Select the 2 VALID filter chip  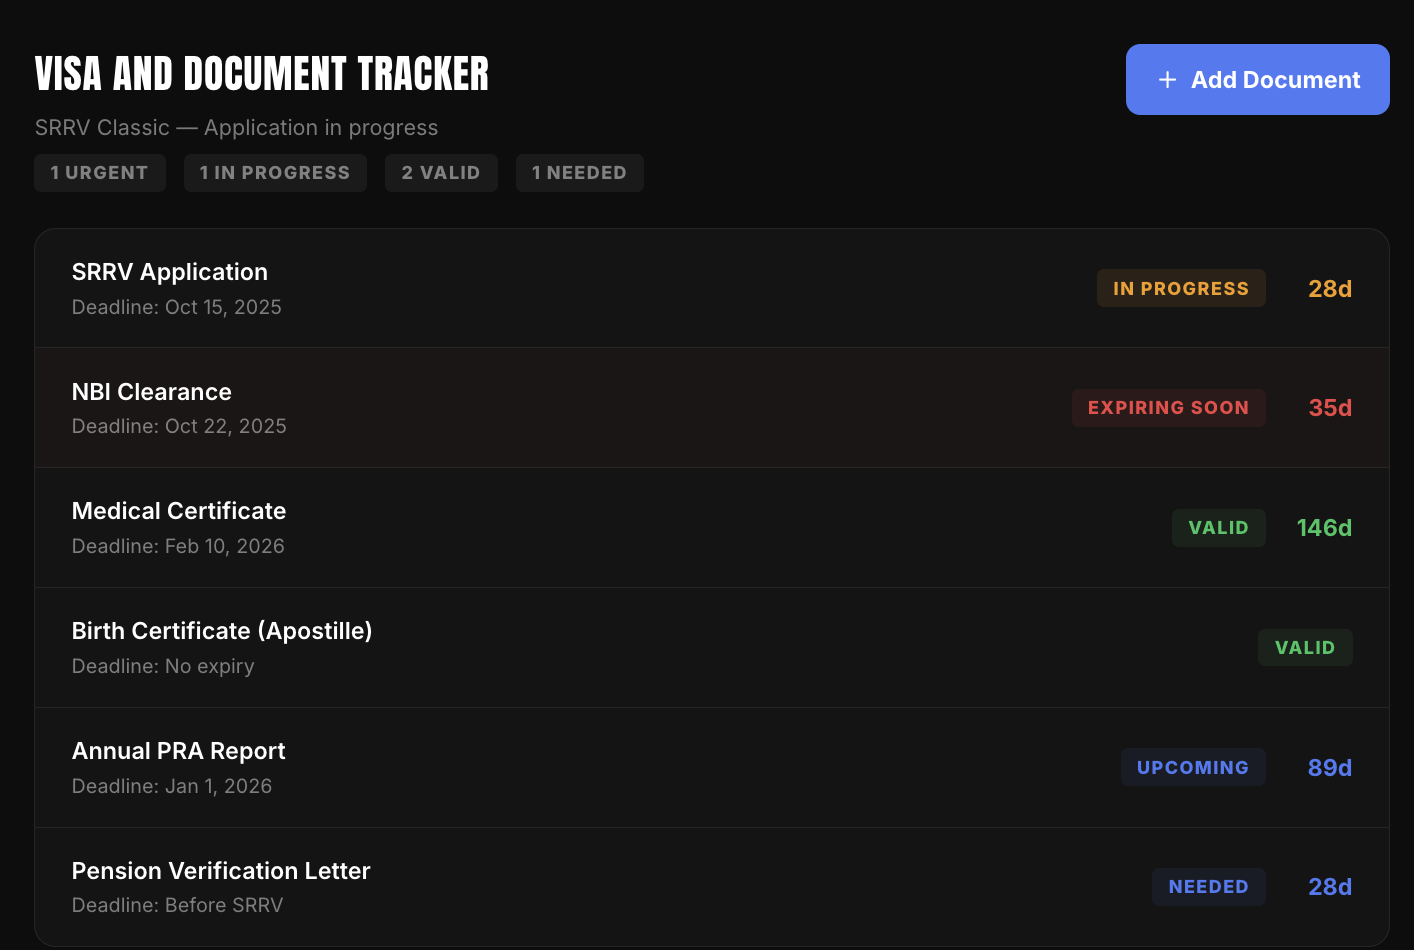(441, 172)
